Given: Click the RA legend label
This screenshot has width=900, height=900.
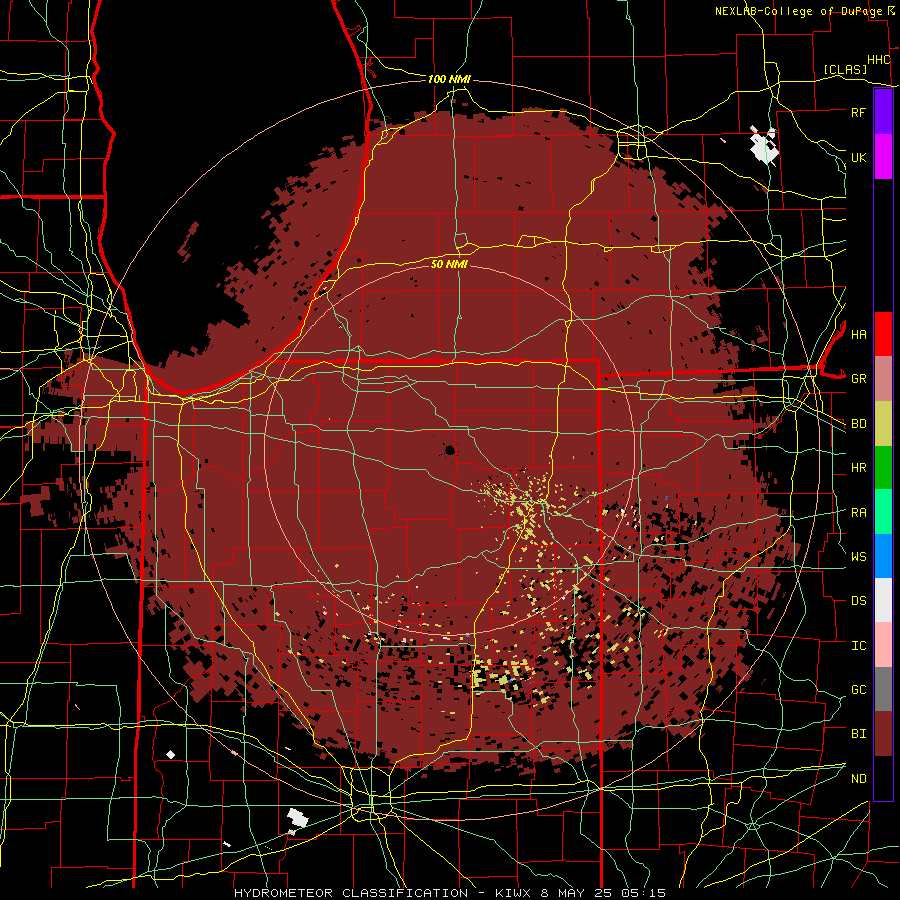Looking at the screenshot, I should (858, 513).
